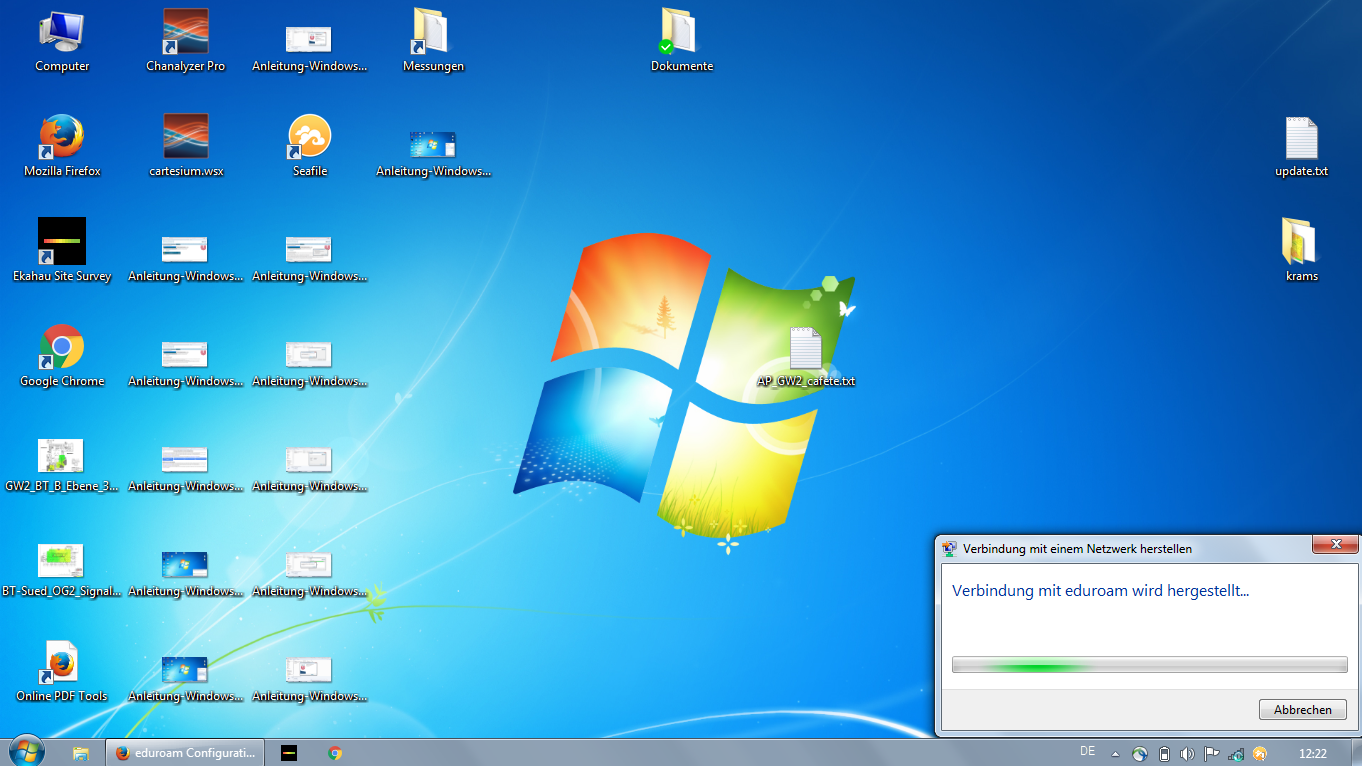Screen dimensions: 1362x766
Task: Click the connection progress bar
Action: (x=1149, y=665)
